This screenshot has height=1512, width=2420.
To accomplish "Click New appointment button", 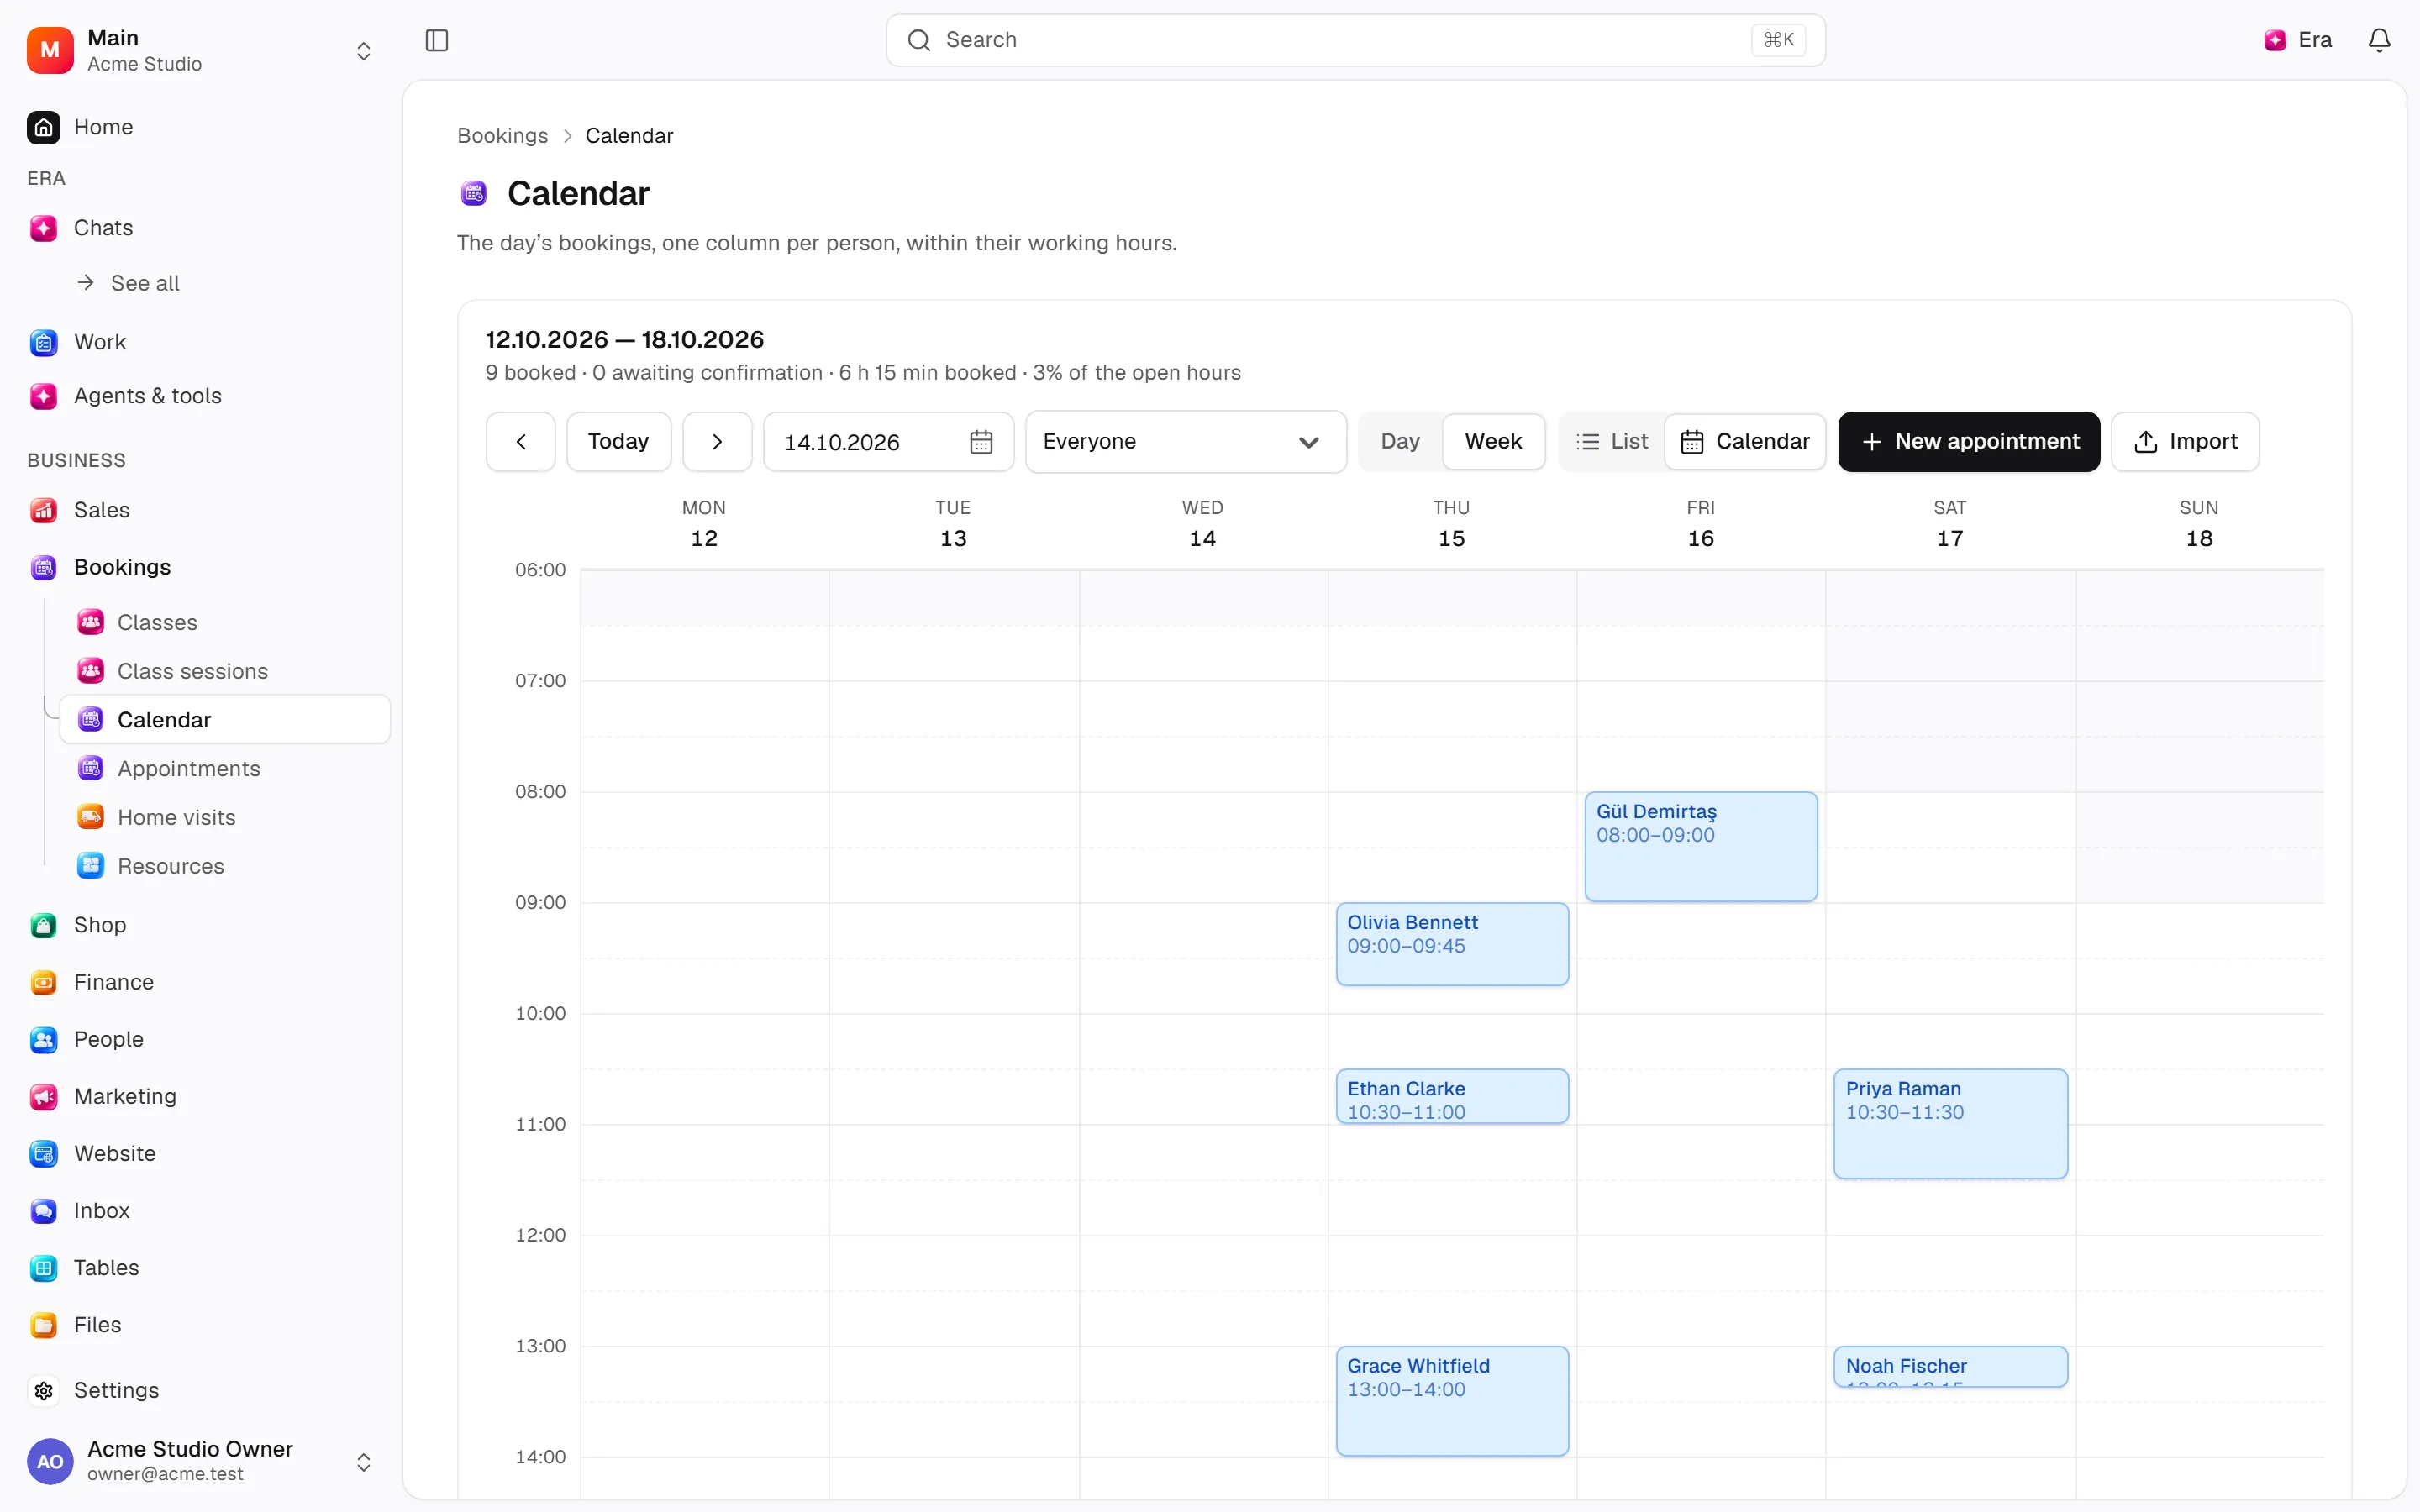I will [x=1968, y=442].
